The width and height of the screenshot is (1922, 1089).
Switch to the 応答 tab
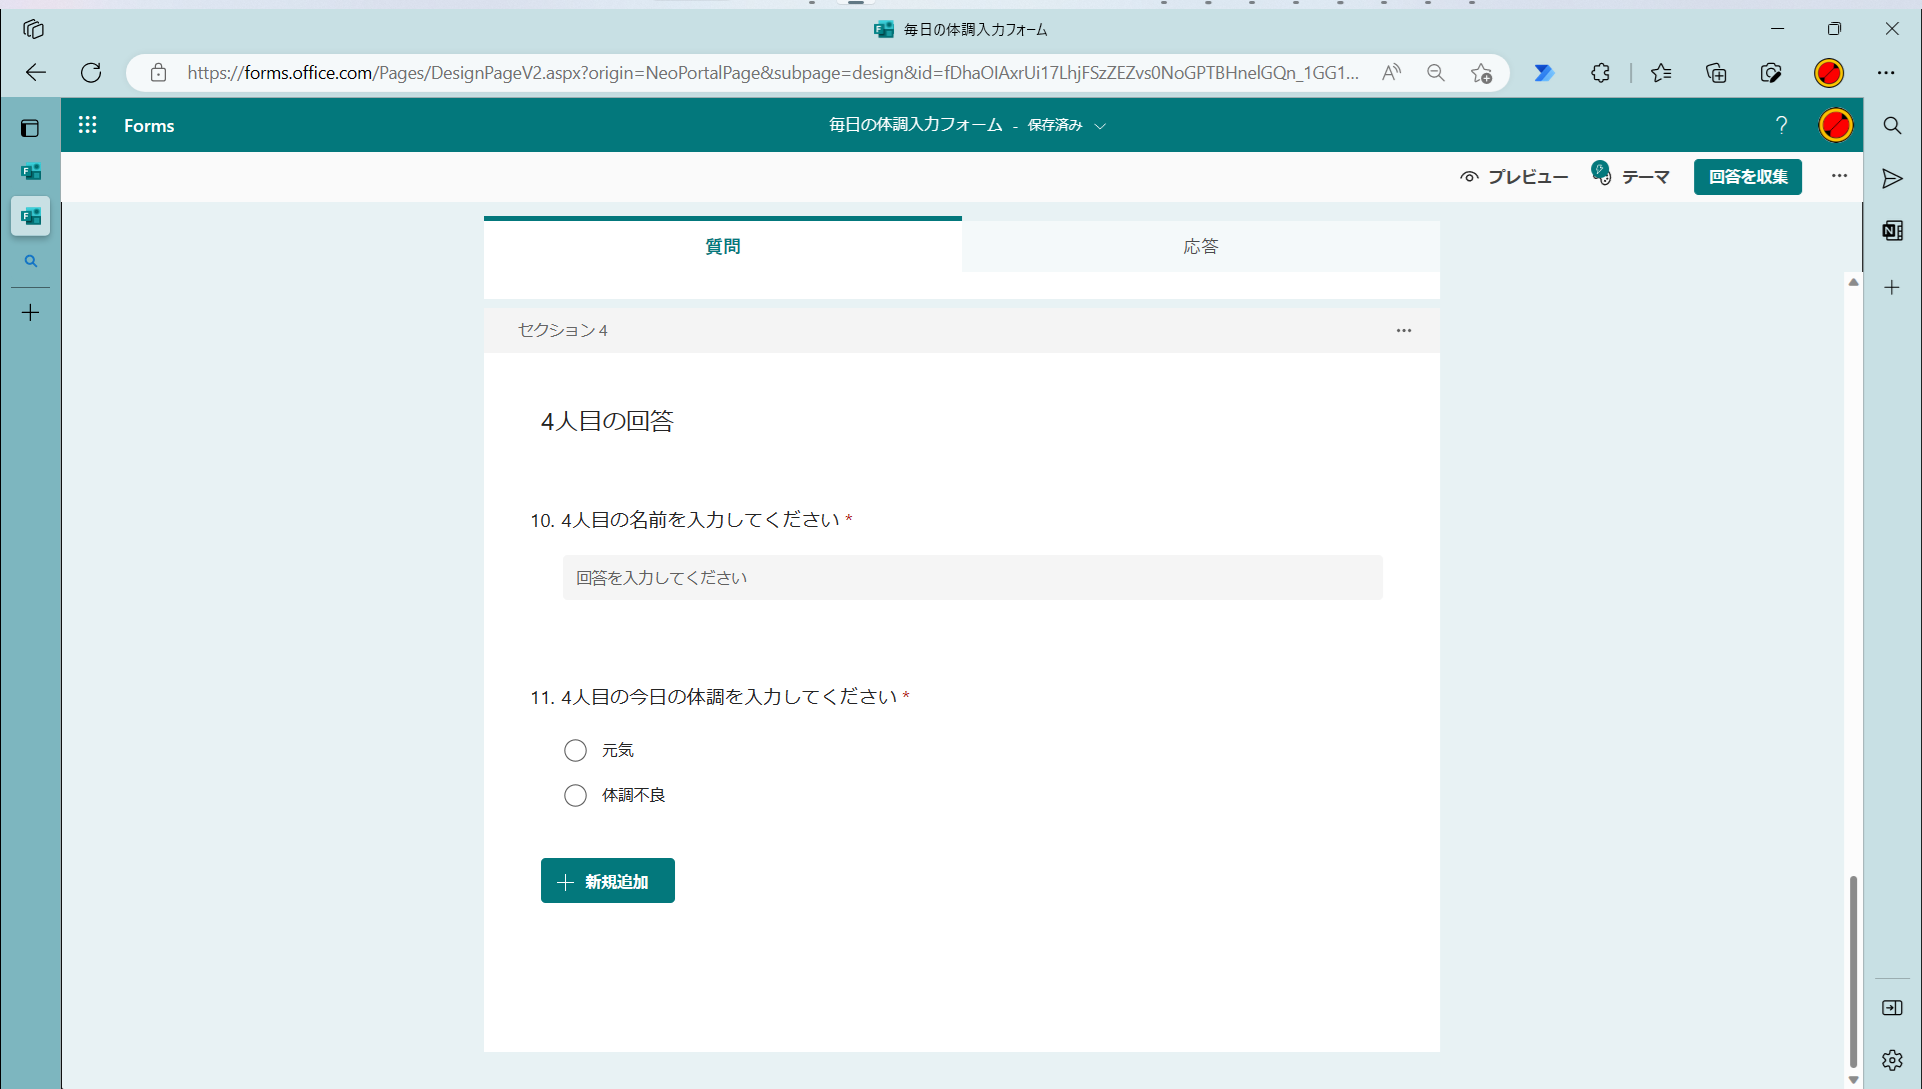click(x=1200, y=246)
